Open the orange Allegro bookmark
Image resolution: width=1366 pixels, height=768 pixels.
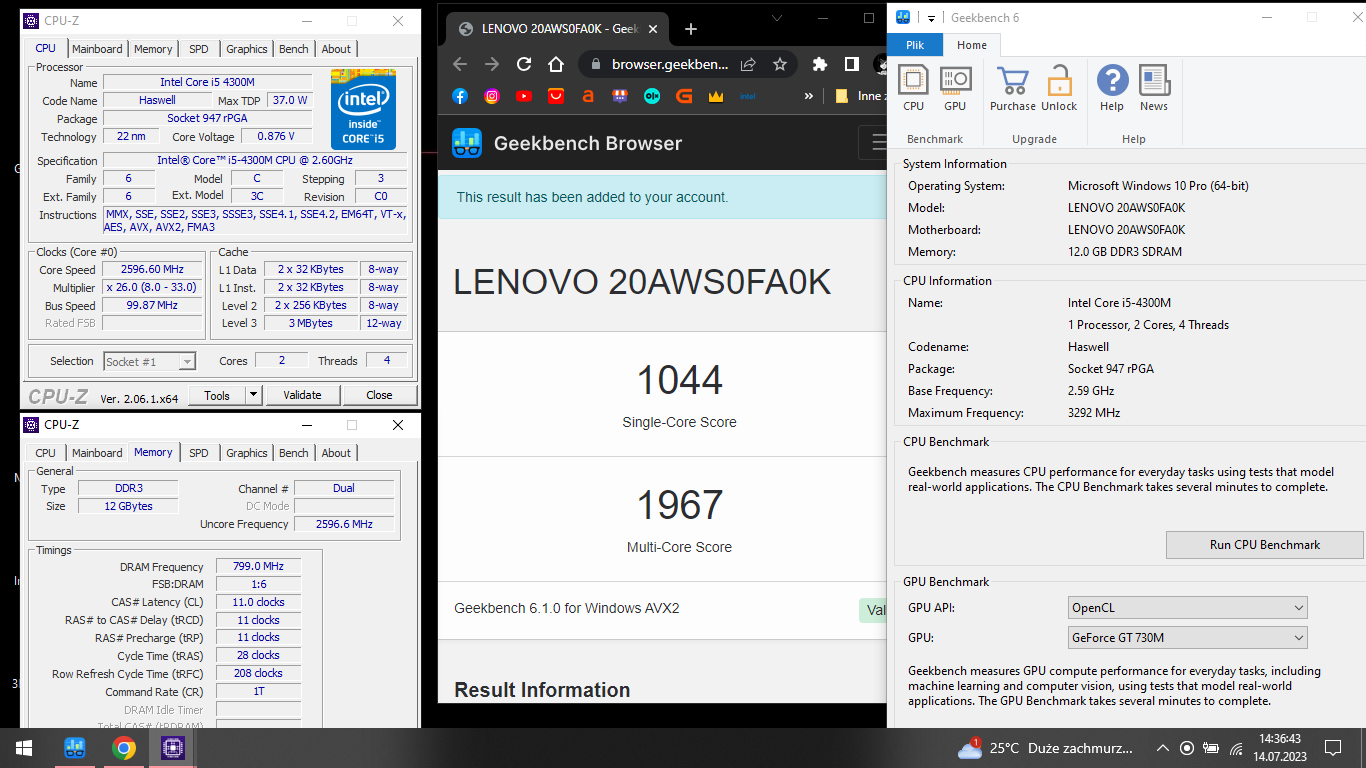click(588, 96)
